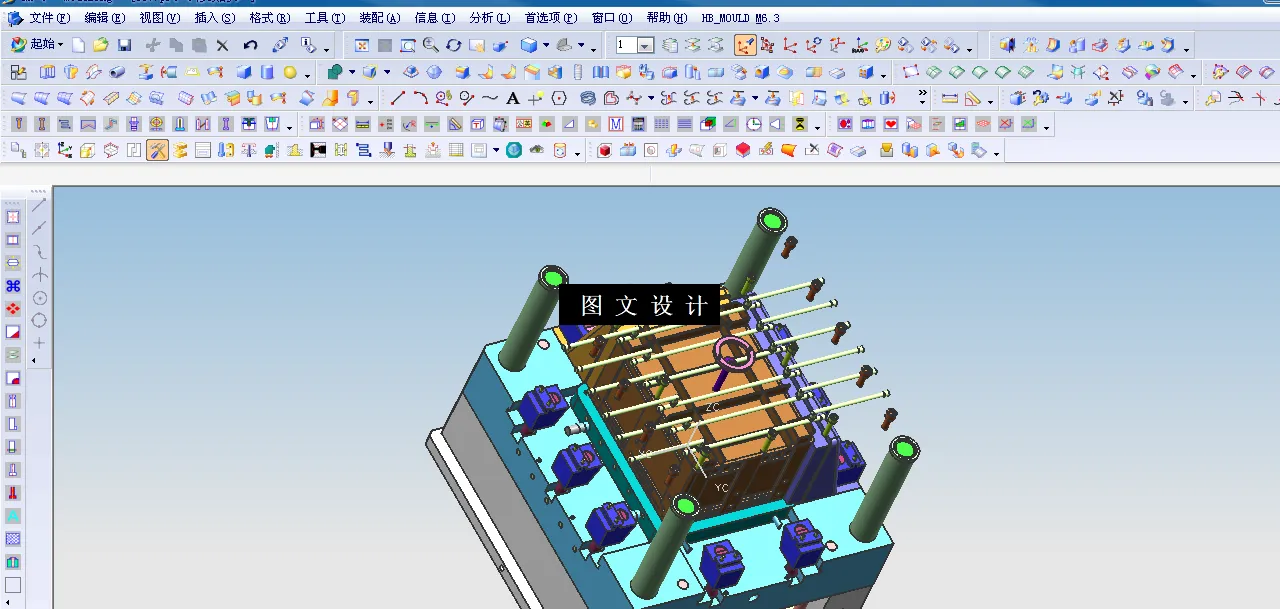Click the Save icon

pos(124,45)
